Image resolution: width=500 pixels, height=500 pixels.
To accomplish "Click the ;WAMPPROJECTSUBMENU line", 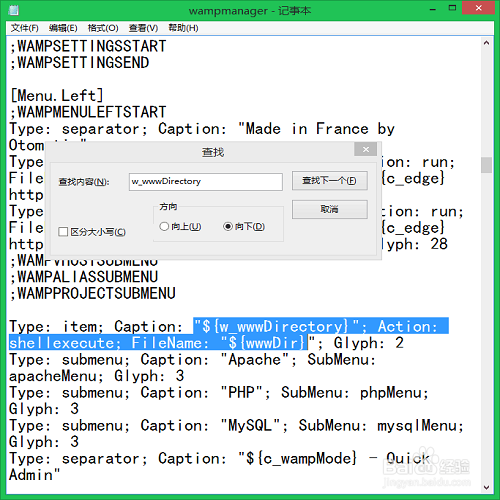I will [x=93, y=293].
